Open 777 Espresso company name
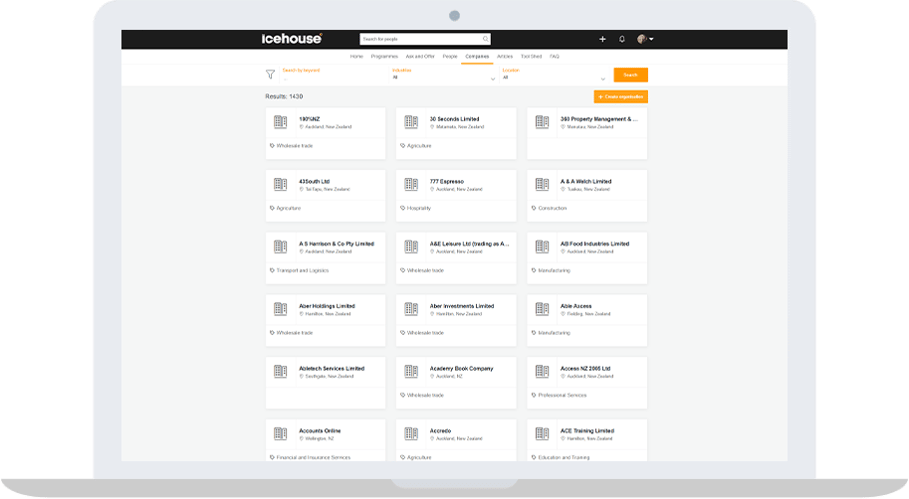Image resolution: width=909 pixels, height=499 pixels. click(447, 181)
